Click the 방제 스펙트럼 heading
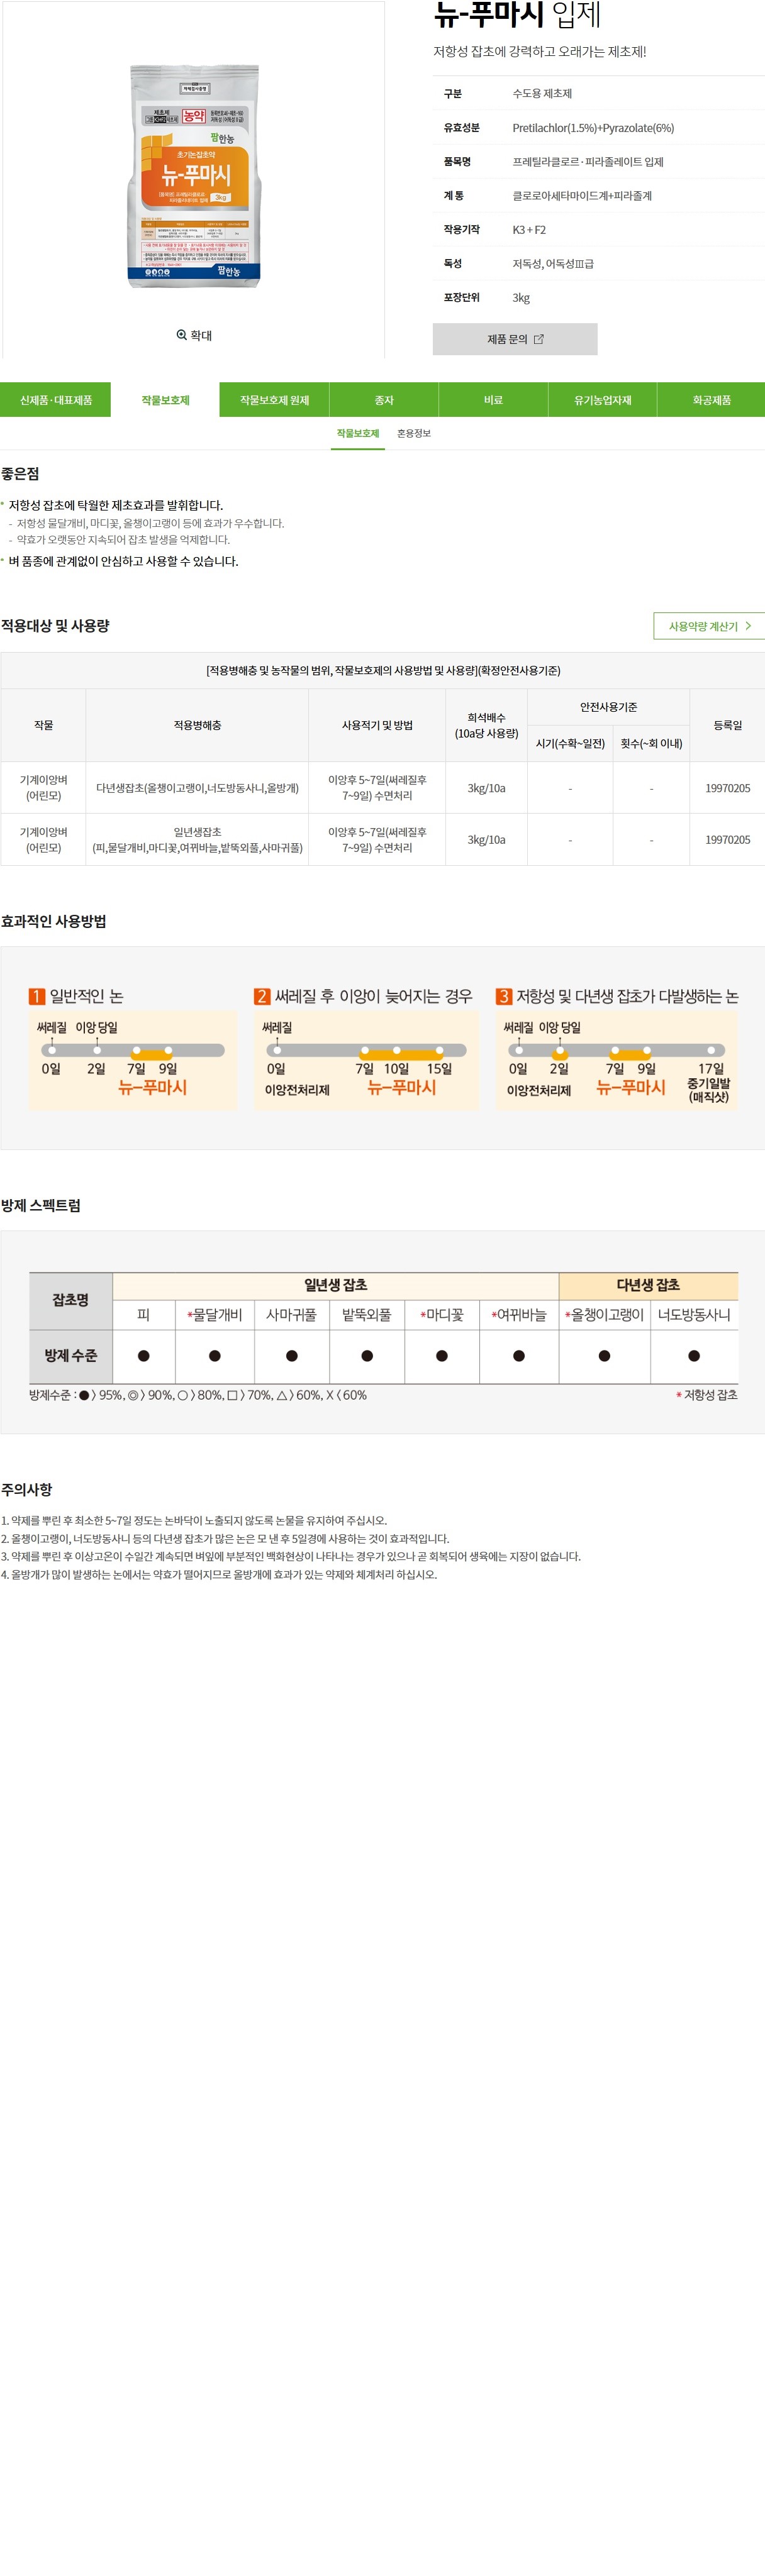 click(x=41, y=1206)
